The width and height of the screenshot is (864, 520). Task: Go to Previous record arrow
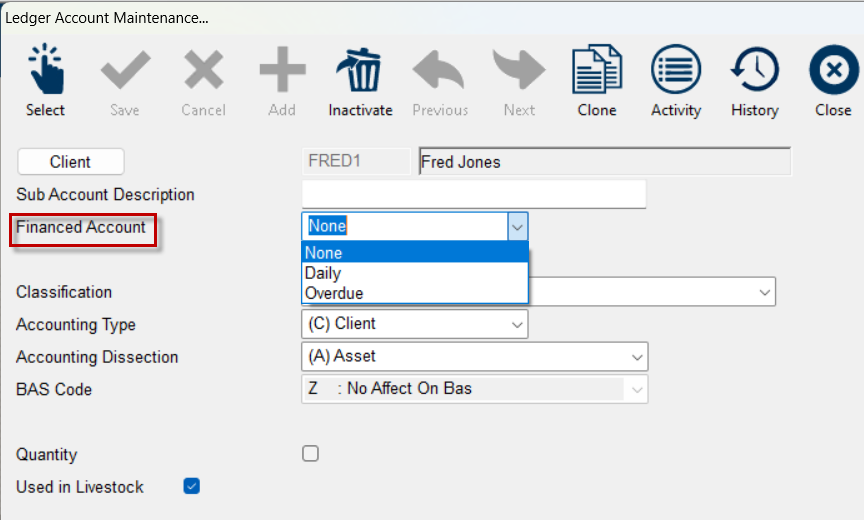(x=439, y=69)
